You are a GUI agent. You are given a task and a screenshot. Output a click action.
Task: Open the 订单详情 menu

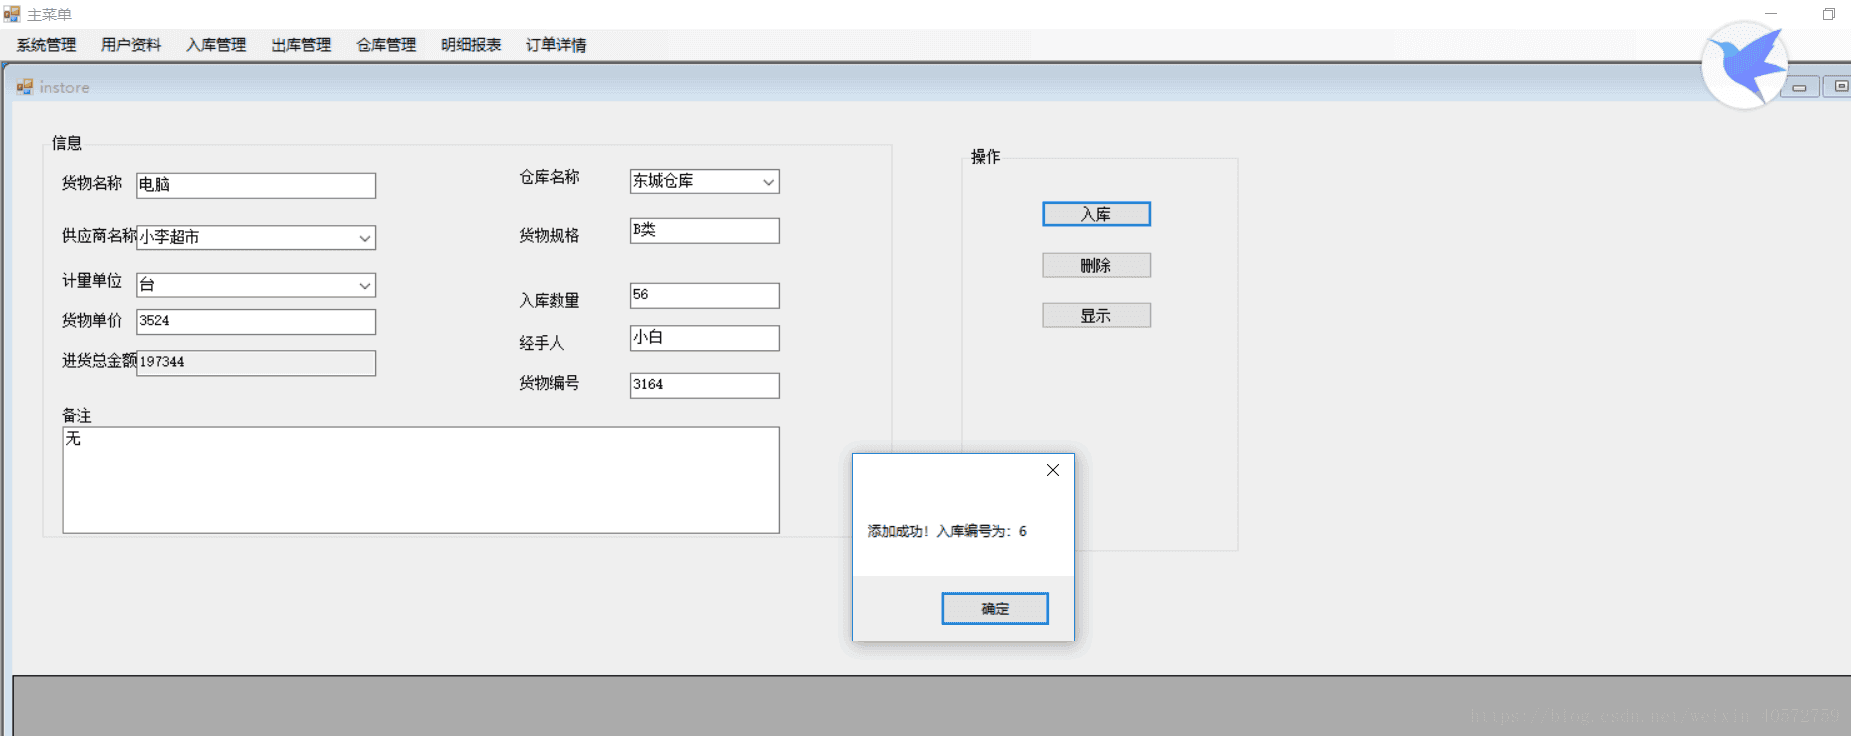pos(556,45)
